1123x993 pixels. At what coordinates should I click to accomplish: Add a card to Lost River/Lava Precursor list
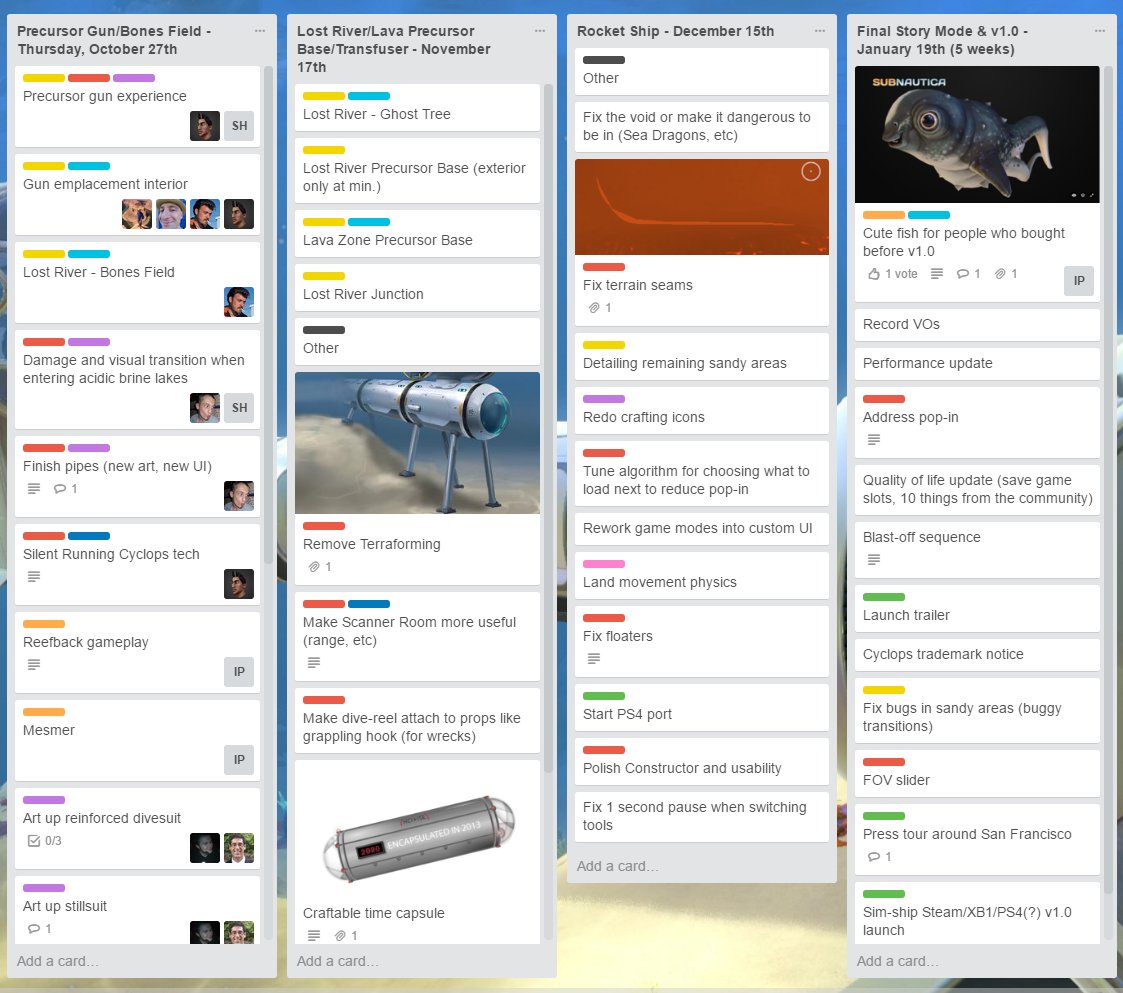[338, 961]
